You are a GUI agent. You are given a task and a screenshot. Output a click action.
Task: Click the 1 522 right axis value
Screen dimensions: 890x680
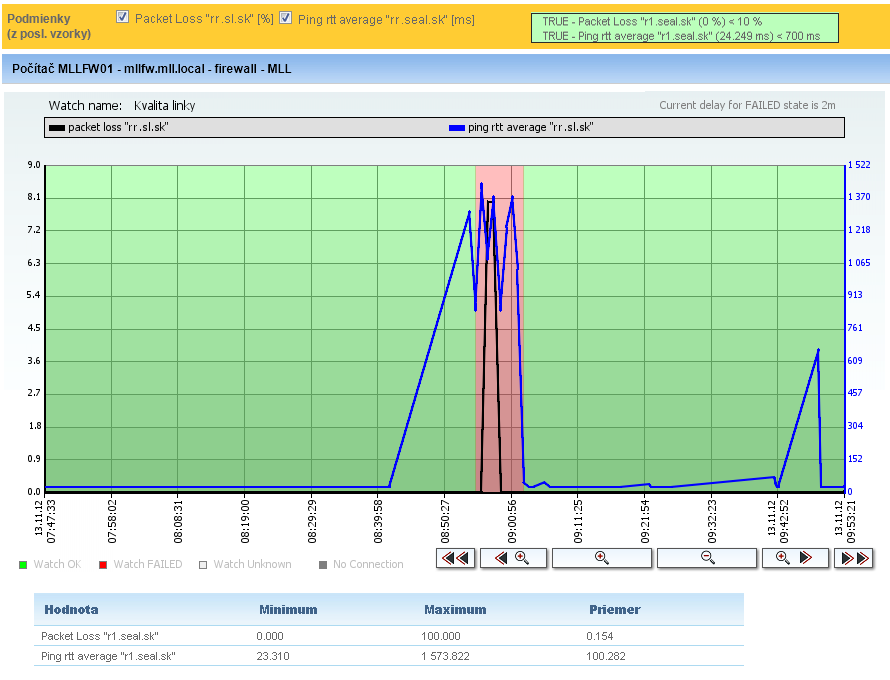[859, 165]
